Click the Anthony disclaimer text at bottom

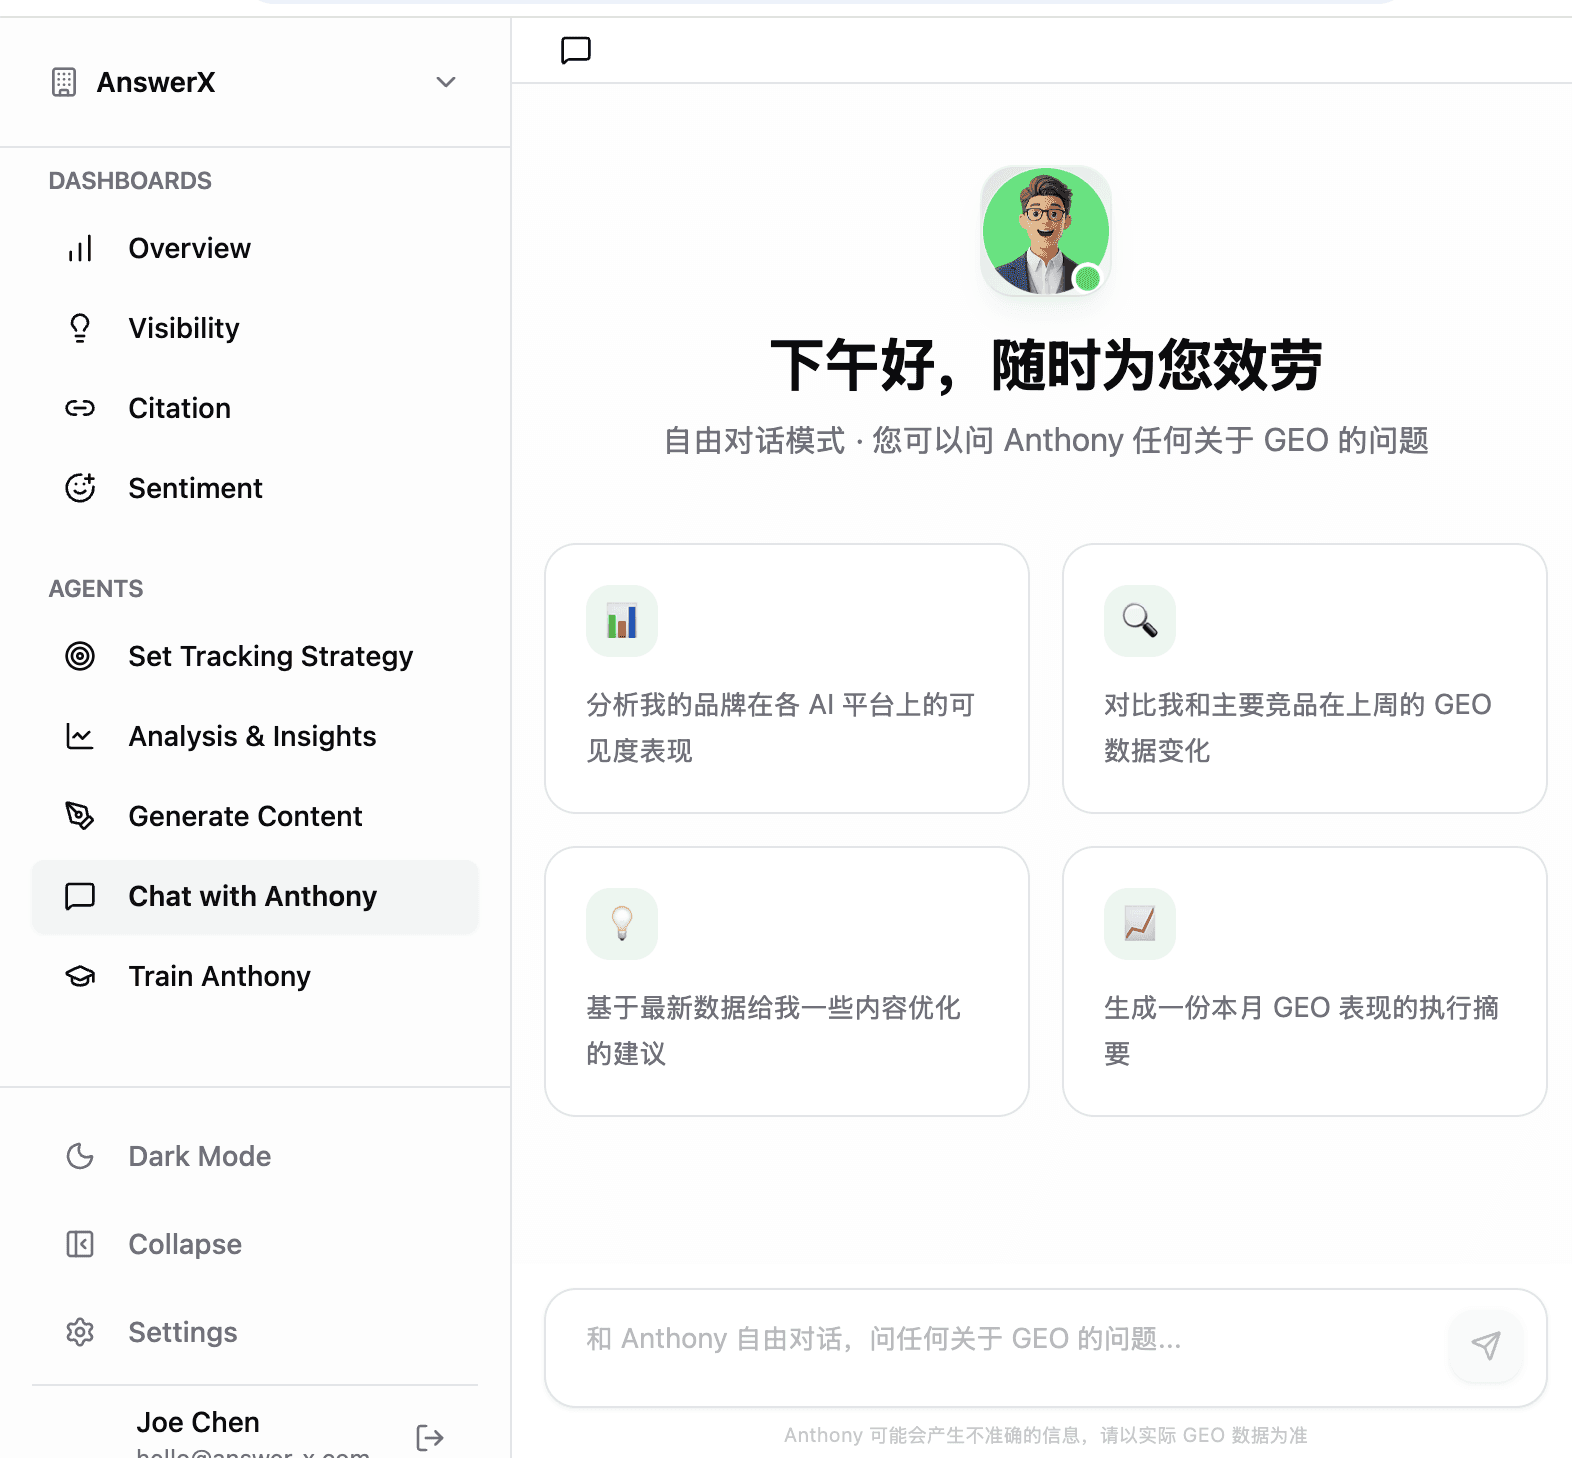(1046, 1436)
